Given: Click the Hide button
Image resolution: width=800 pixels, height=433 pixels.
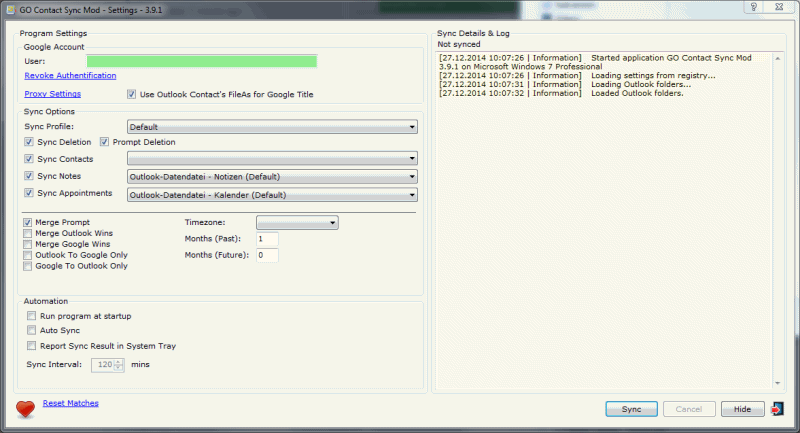Looking at the screenshot, I should click(742, 409).
